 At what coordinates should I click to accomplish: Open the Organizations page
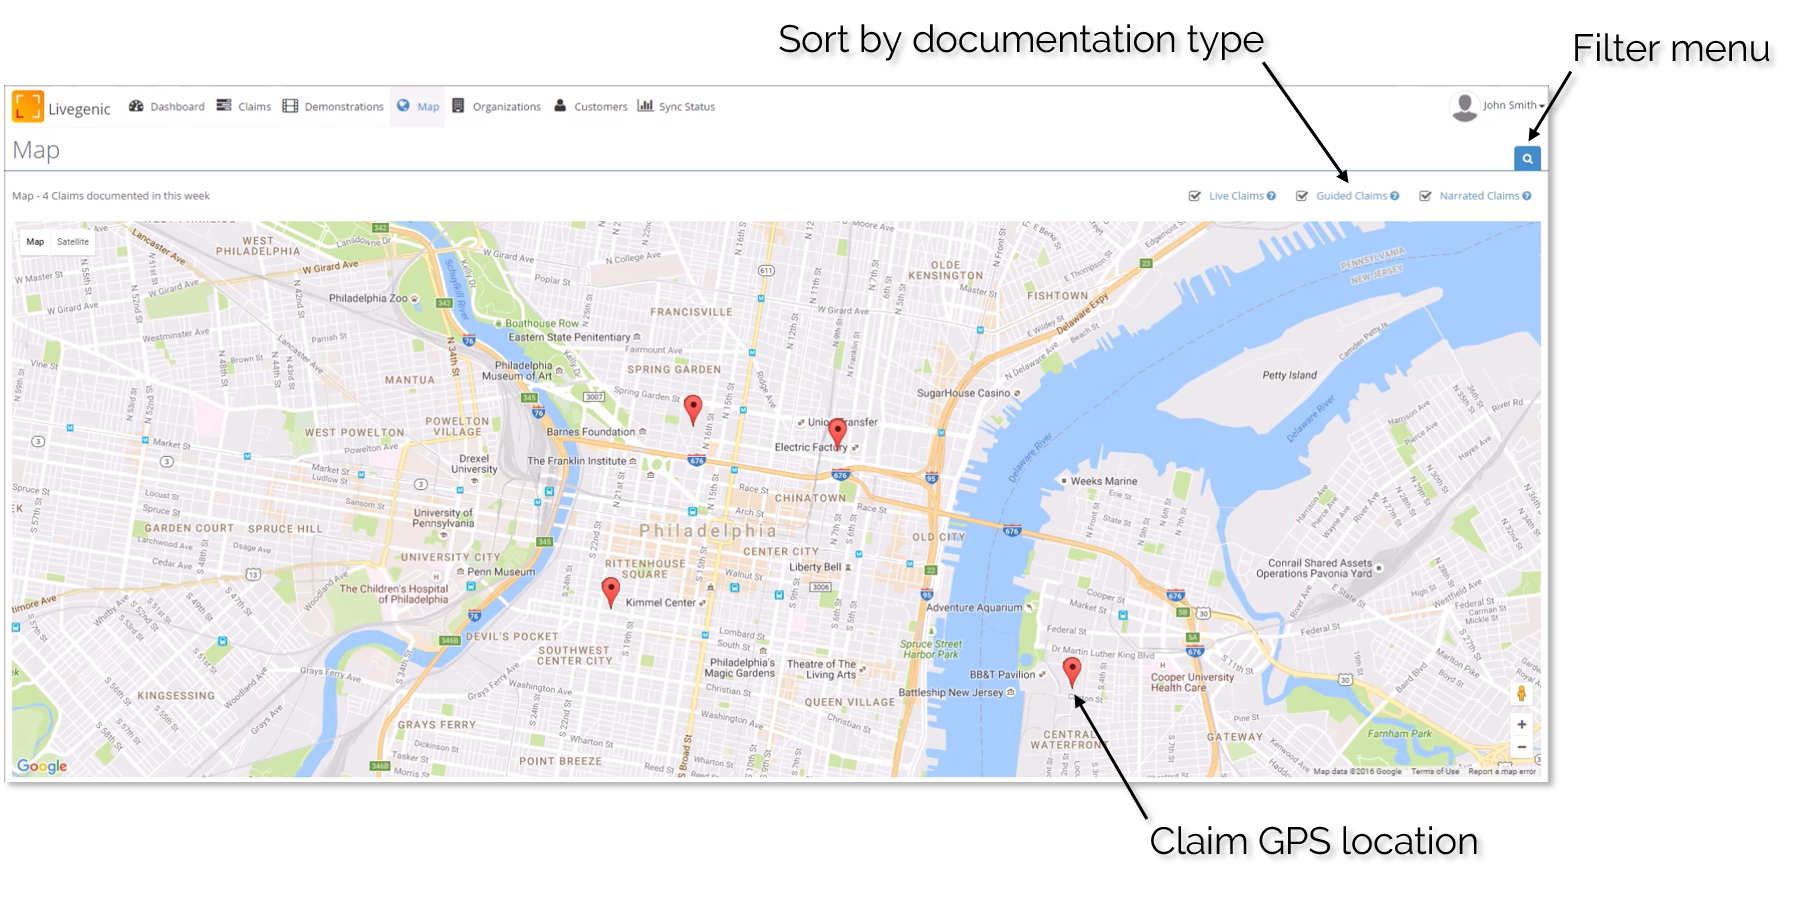496,106
